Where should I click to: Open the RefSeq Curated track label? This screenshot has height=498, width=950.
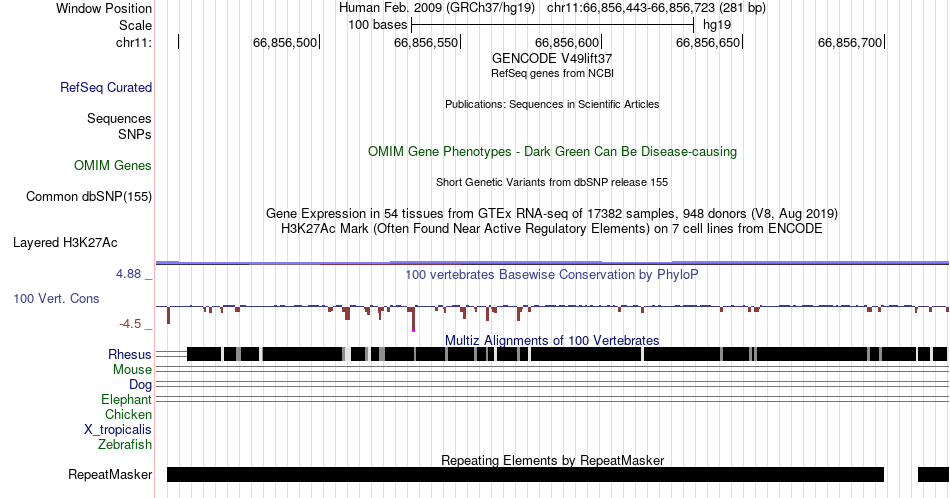click(106, 87)
